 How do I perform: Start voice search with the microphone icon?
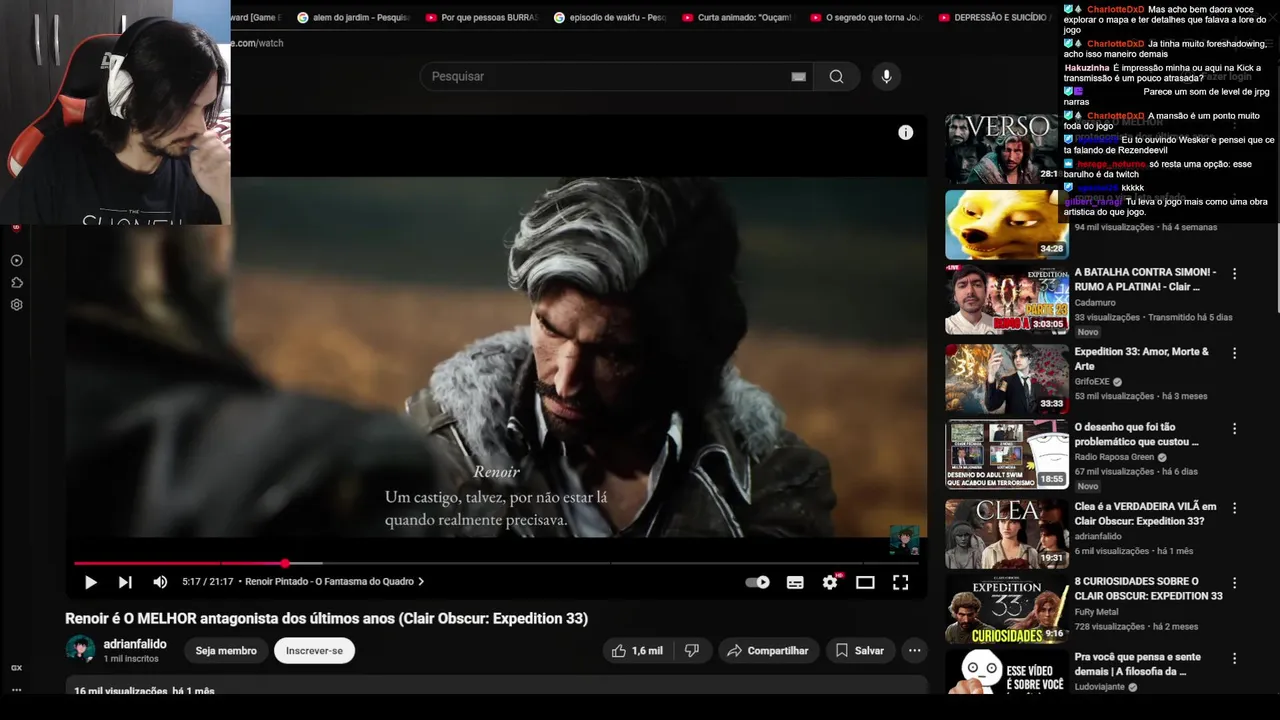point(885,77)
